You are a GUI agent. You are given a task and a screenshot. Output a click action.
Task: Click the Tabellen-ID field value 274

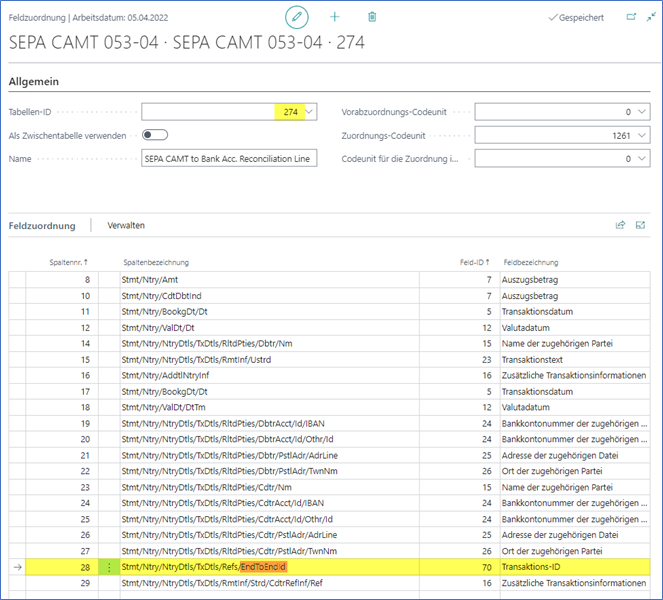(290, 112)
